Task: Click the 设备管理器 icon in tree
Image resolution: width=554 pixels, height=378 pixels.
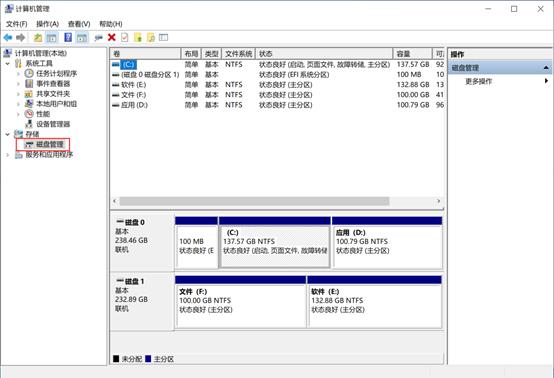Action: (29, 124)
